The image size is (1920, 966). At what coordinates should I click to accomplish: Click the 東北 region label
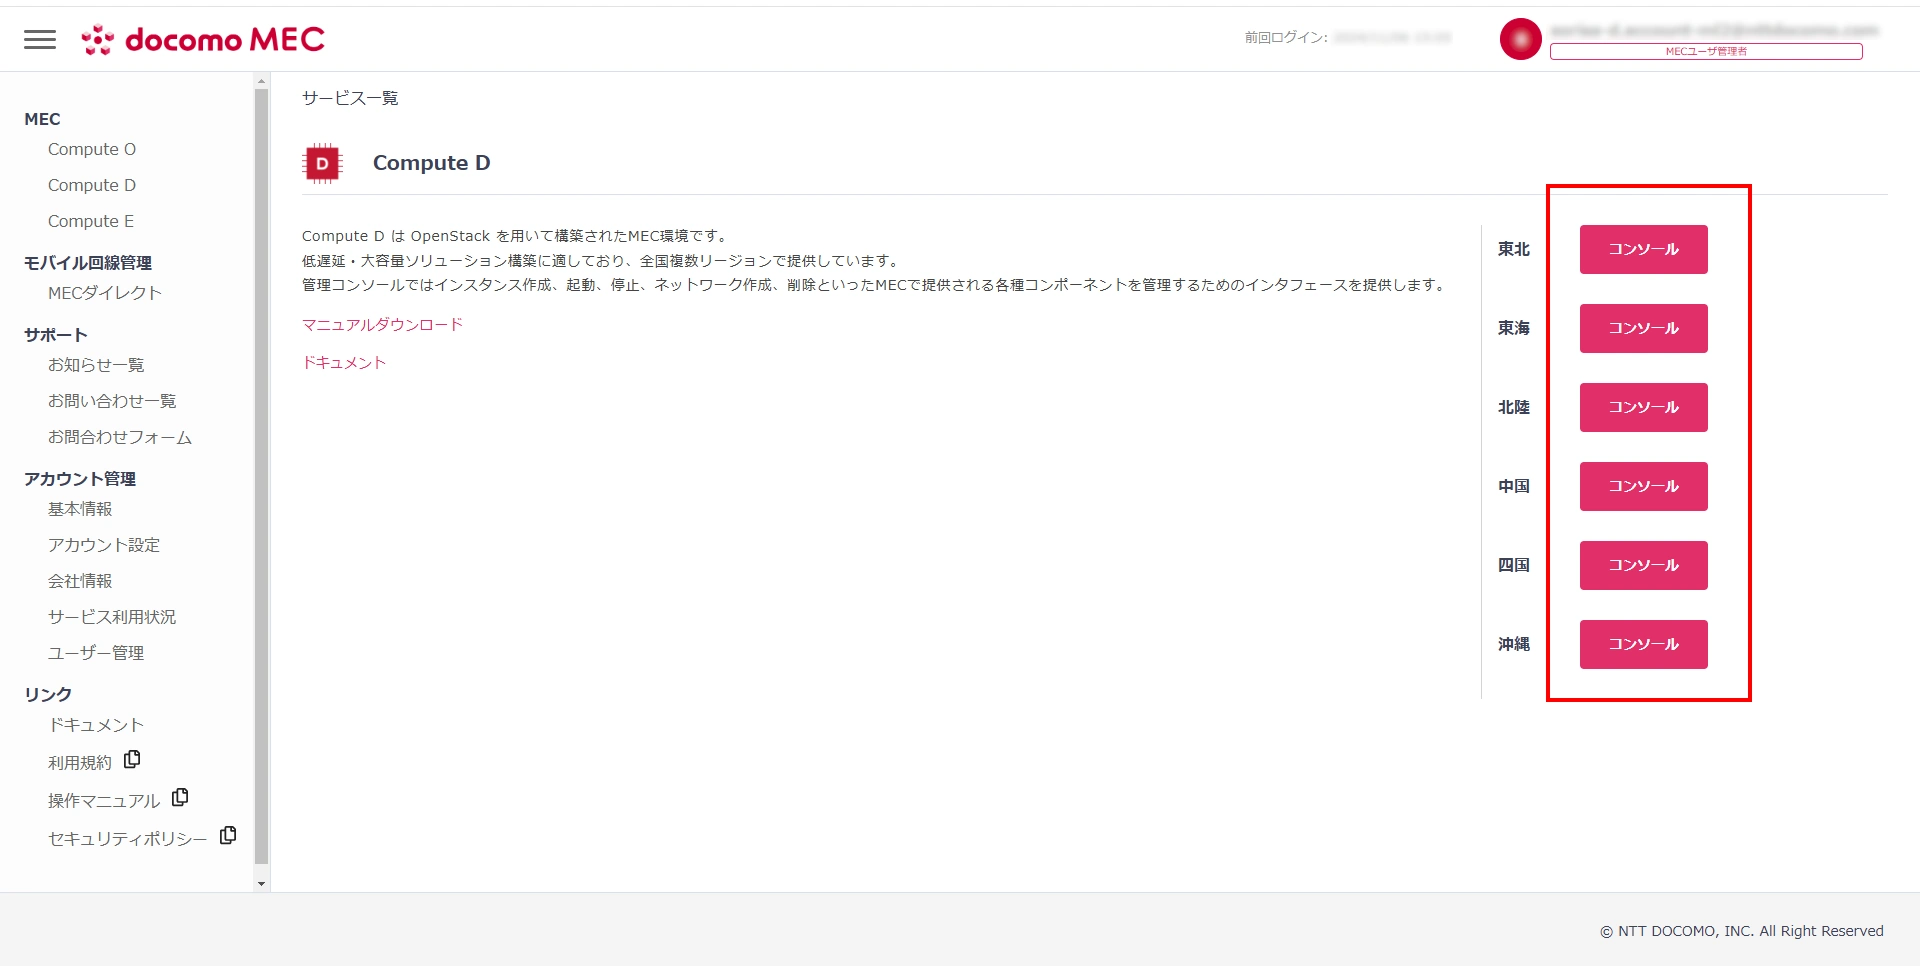[1514, 249]
